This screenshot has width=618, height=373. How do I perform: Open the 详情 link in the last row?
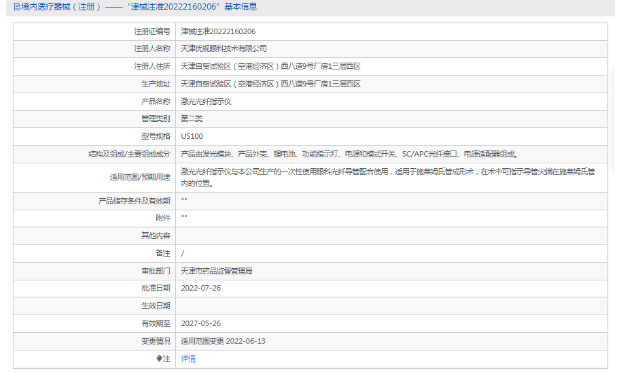[188, 359]
